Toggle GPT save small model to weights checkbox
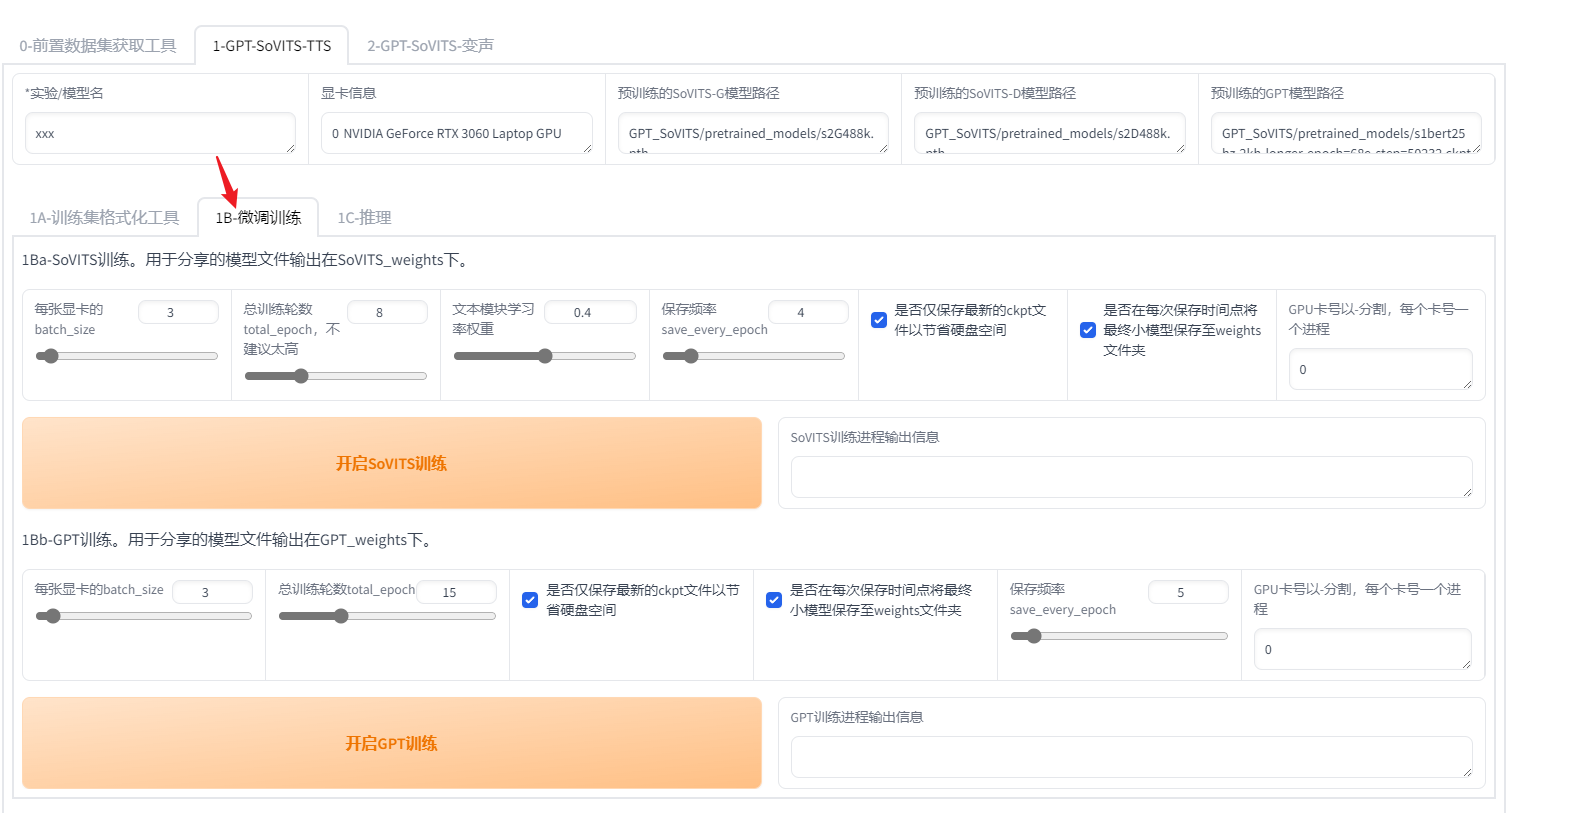 click(x=774, y=600)
